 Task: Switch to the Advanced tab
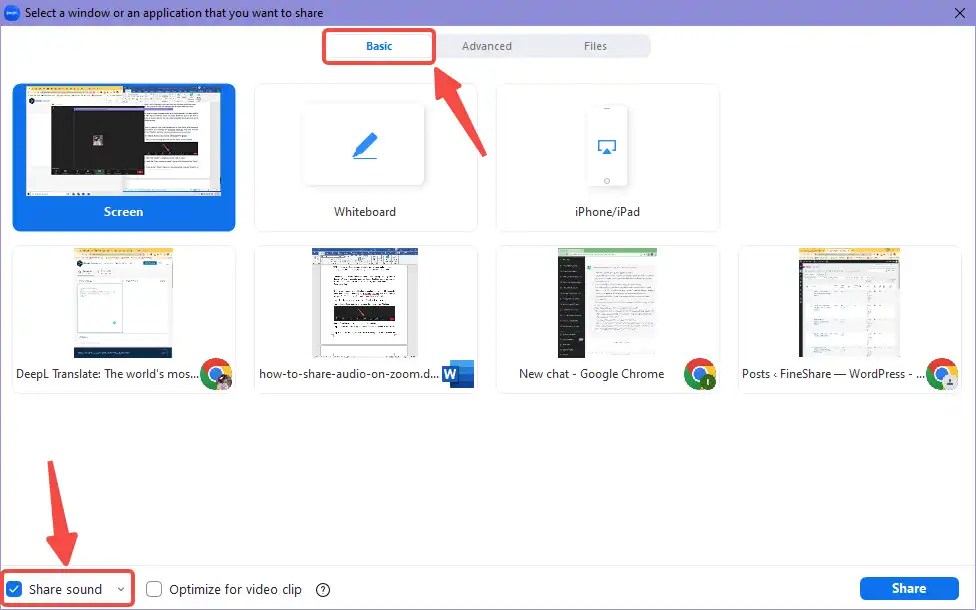[486, 46]
